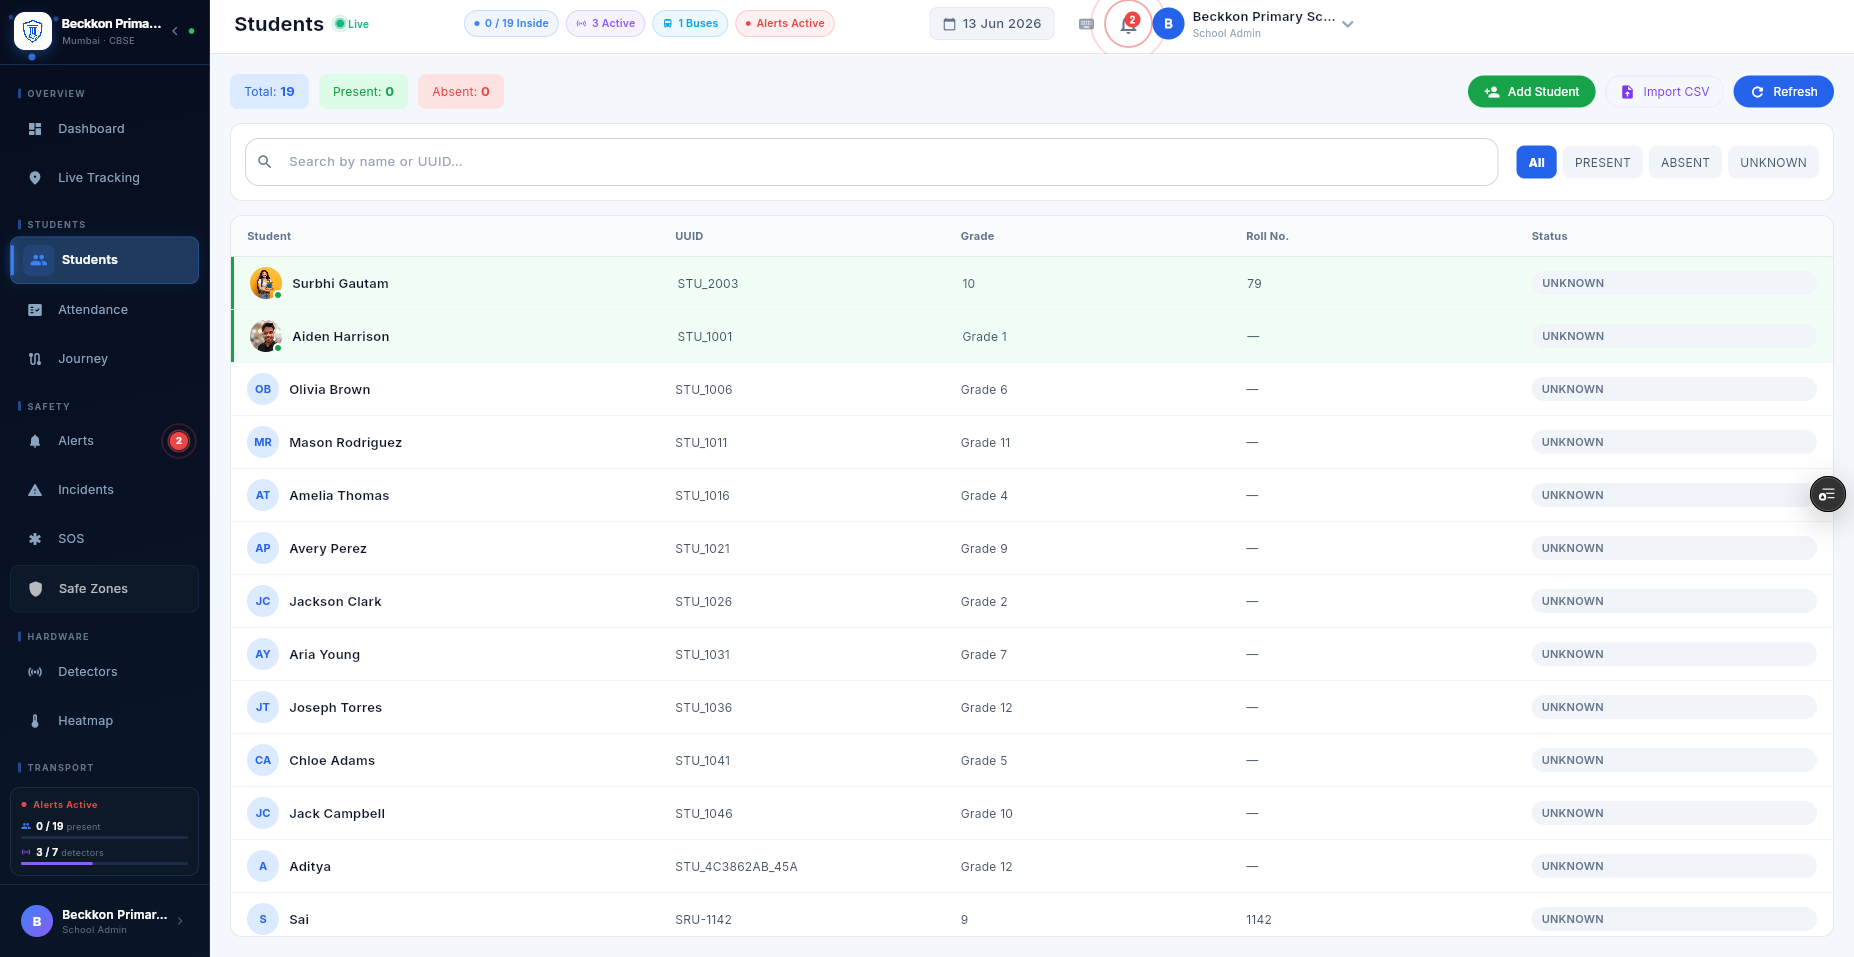The height and width of the screenshot is (957, 1854).
Task: Filter students by PRESENT
Action: point(1602,162)
